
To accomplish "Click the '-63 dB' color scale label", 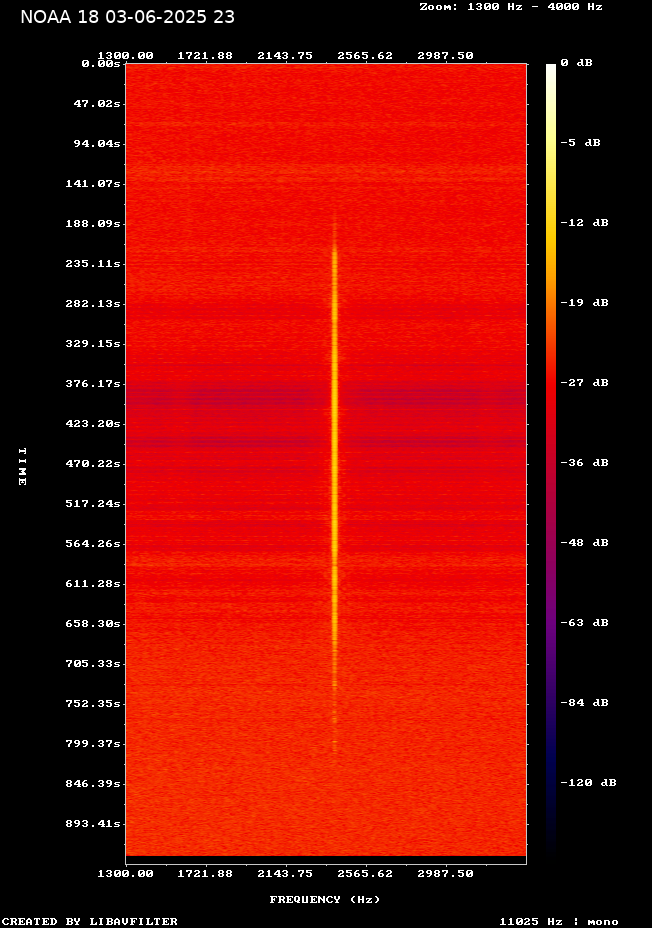I will [585, 623].
